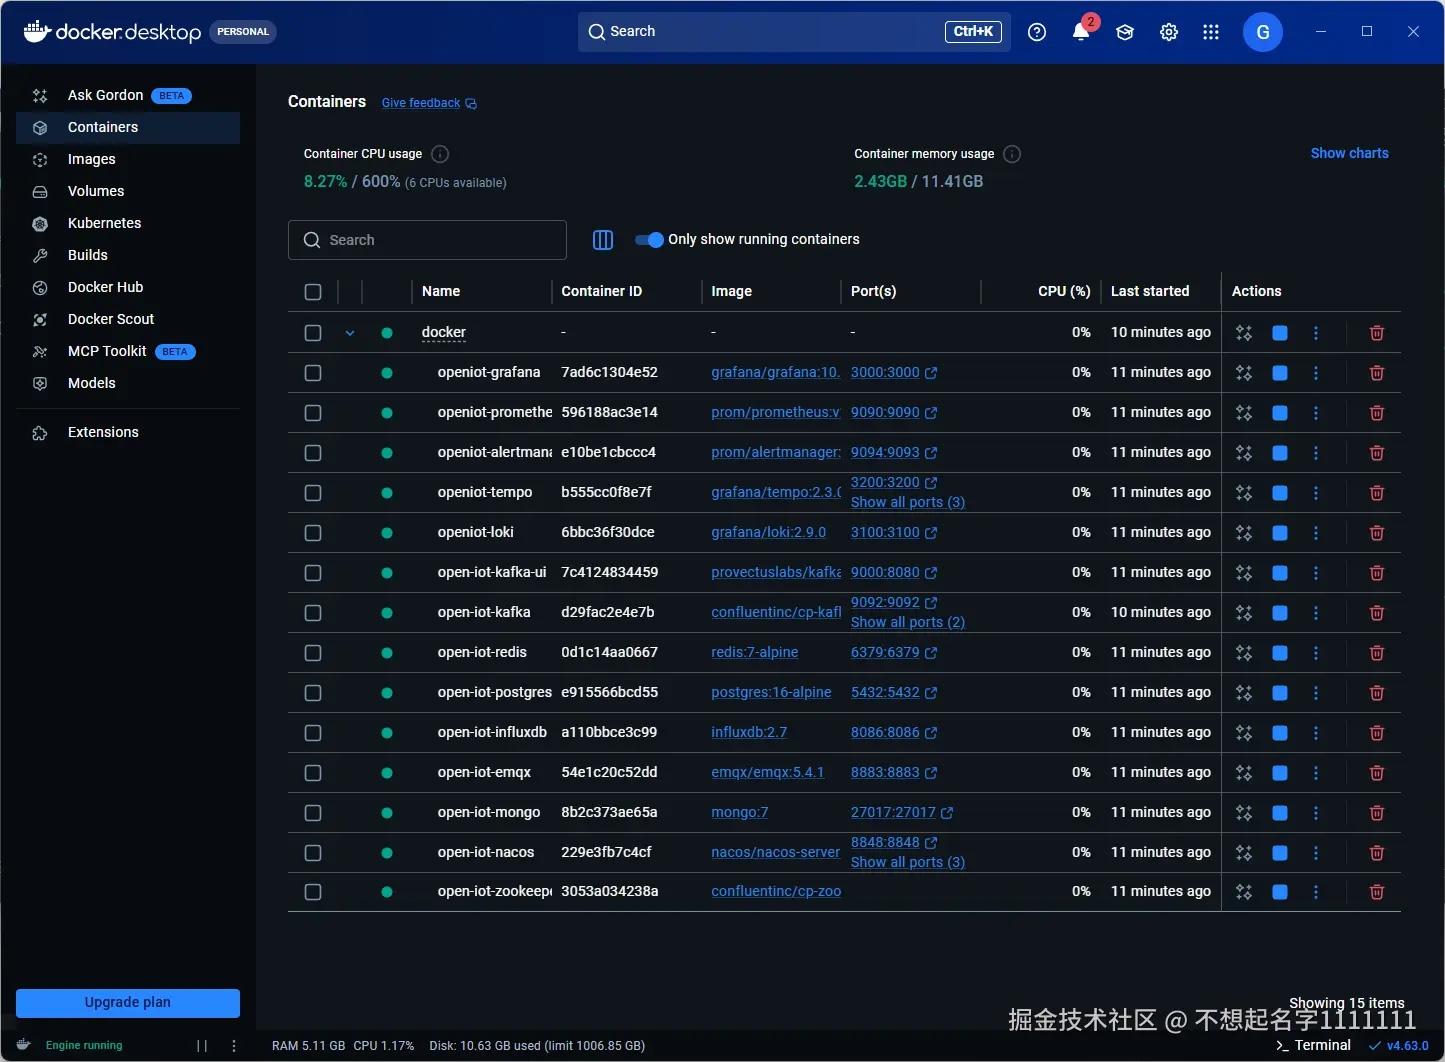The image size is (1445, 1062).
Task: Open the help question mark icon
Action: pos(1037,32)
